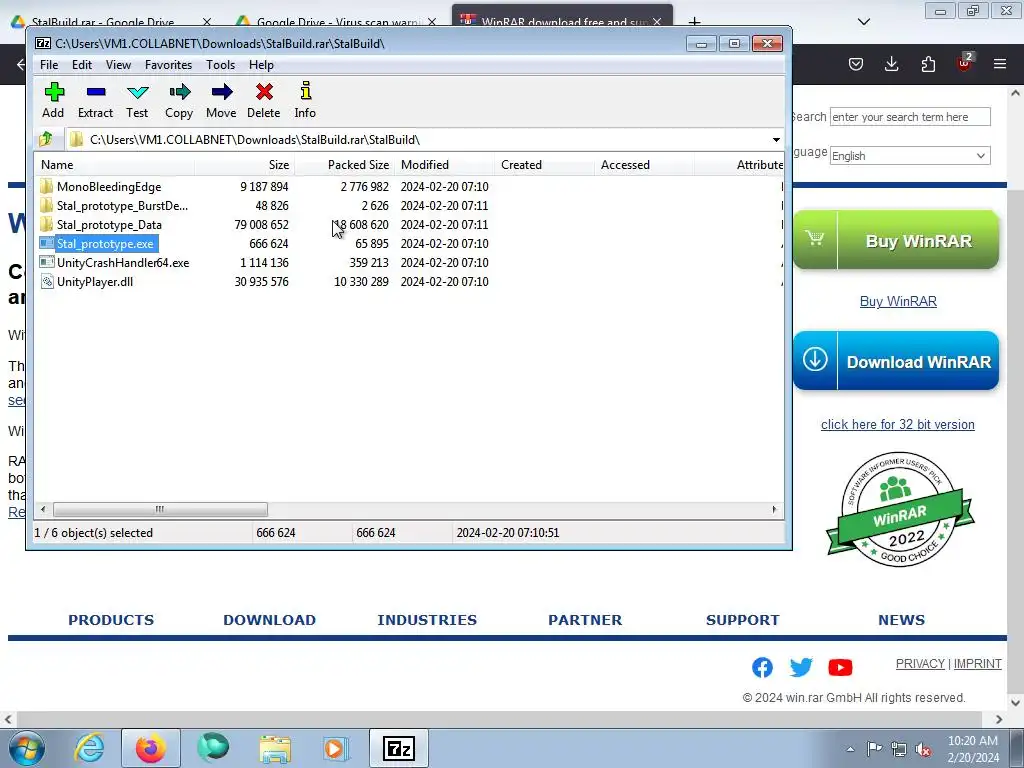Click the uBlock extension icon with badge

(x=965, y=63)
